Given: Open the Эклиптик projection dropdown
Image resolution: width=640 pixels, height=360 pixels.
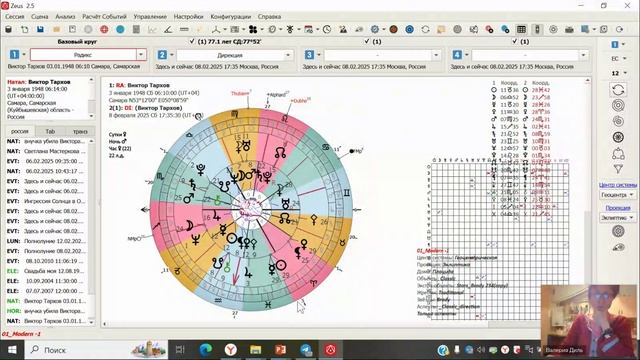Looking at the screenshot, I should pyautogui.click(x=618, y=218).
